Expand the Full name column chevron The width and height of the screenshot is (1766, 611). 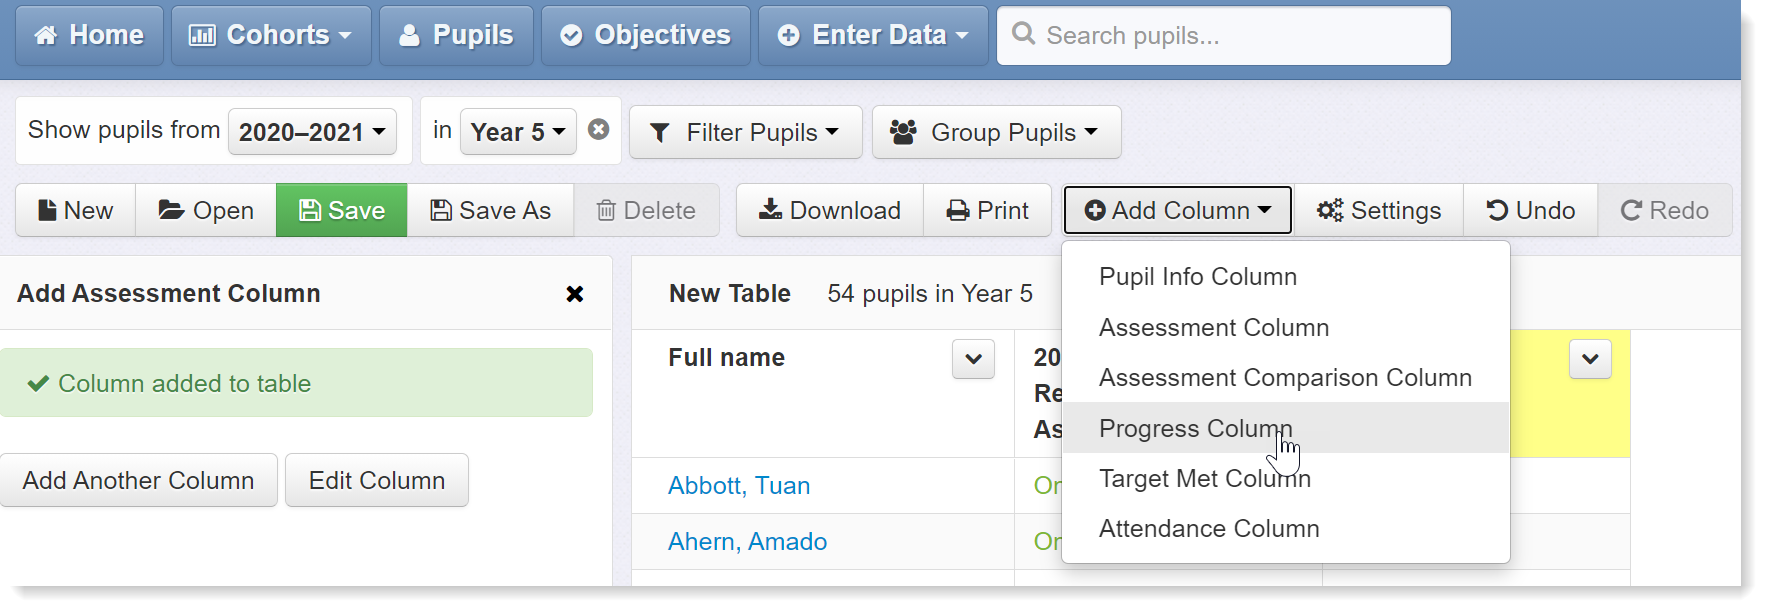[974, 359]
